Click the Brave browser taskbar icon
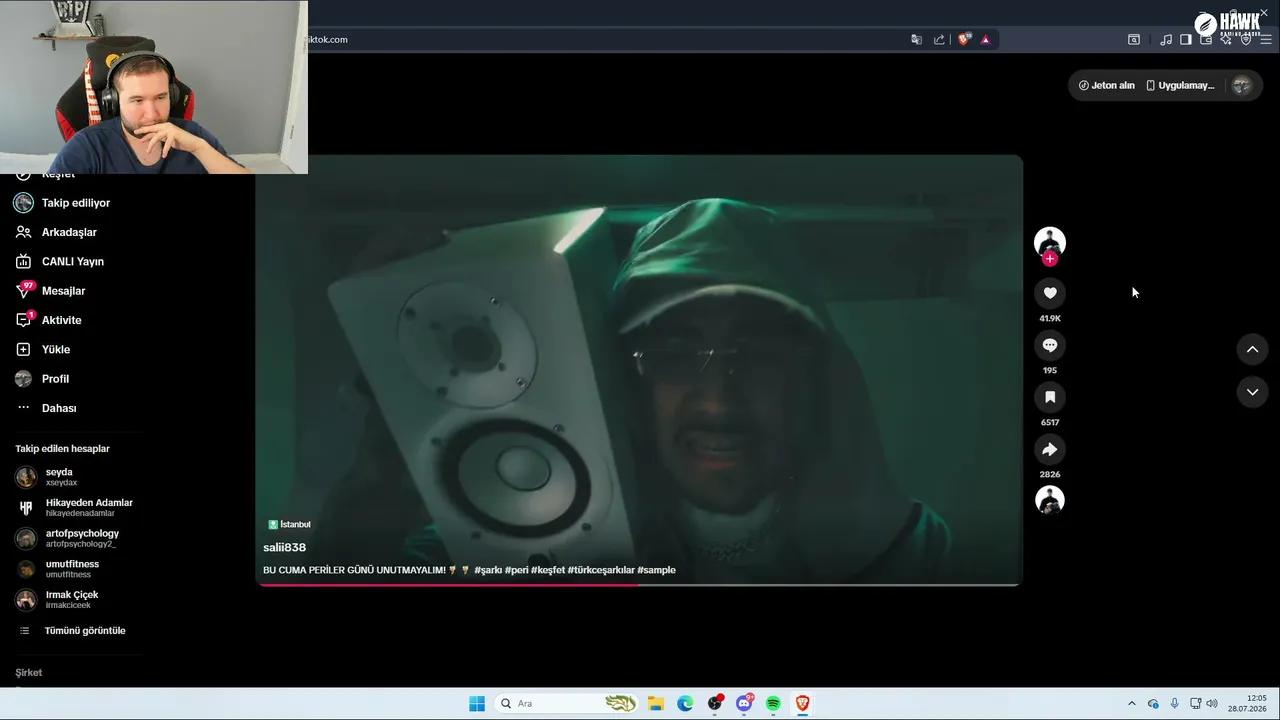This screenshot has height=720, width=1280. [x=802, y=704]
